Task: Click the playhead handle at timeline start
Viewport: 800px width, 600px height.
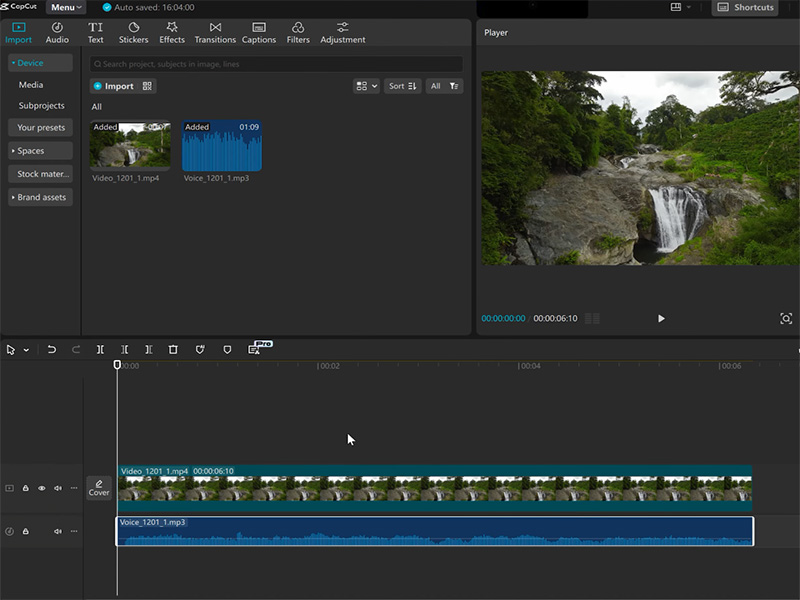Action: coord(117,364)
